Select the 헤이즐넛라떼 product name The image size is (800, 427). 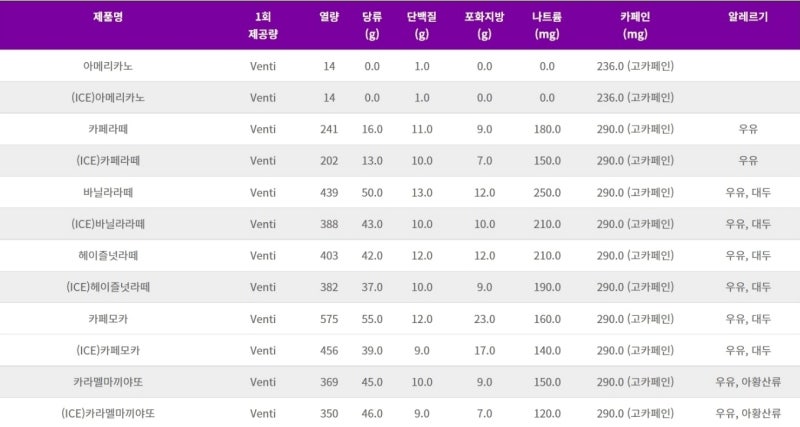click(x=108, y=256)
